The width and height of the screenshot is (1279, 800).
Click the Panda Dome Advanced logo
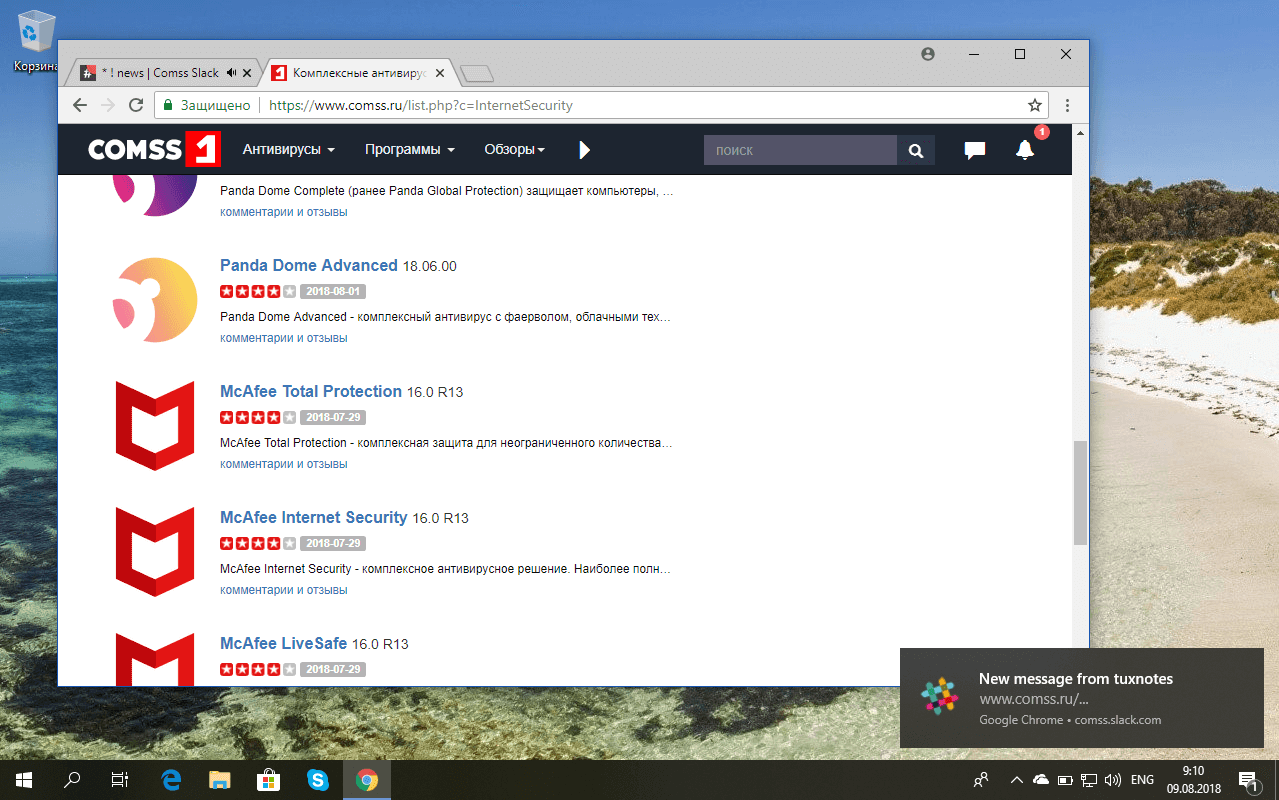(x=155, y=300)
